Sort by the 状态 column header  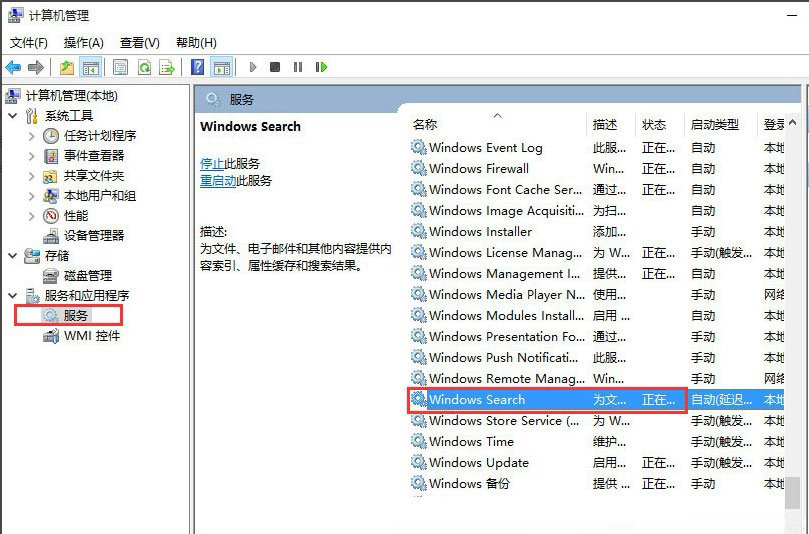coord(654,124)
